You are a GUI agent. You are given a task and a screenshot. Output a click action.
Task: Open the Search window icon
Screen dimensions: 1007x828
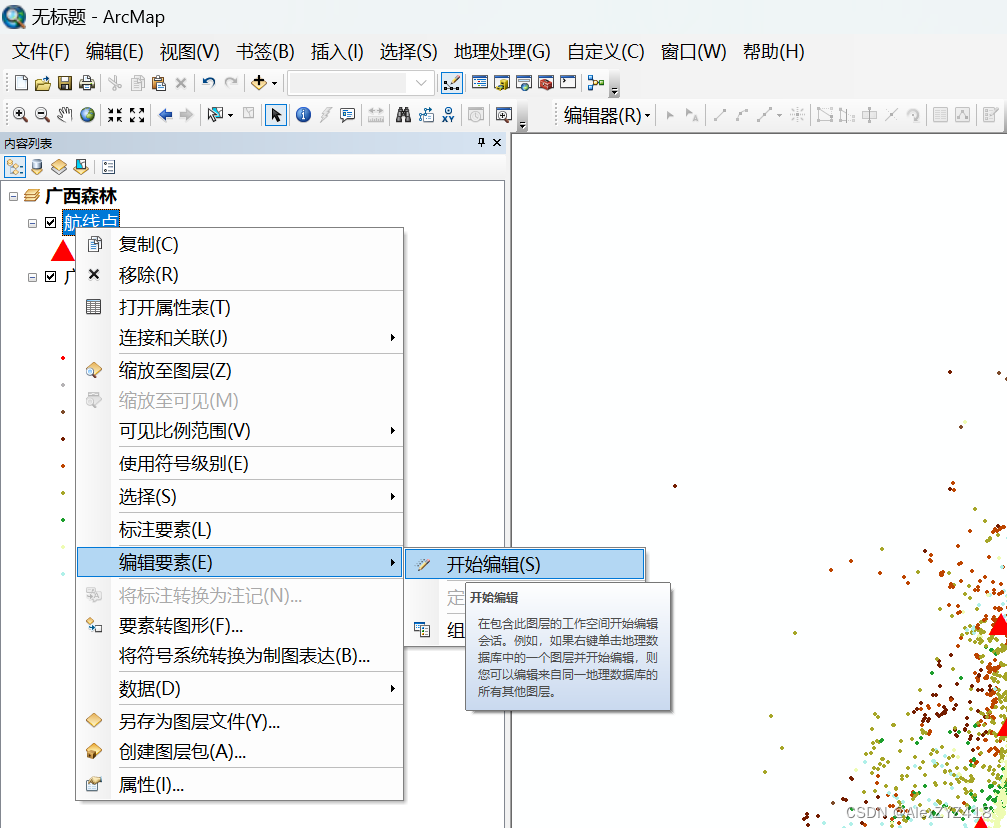point(524,83)
